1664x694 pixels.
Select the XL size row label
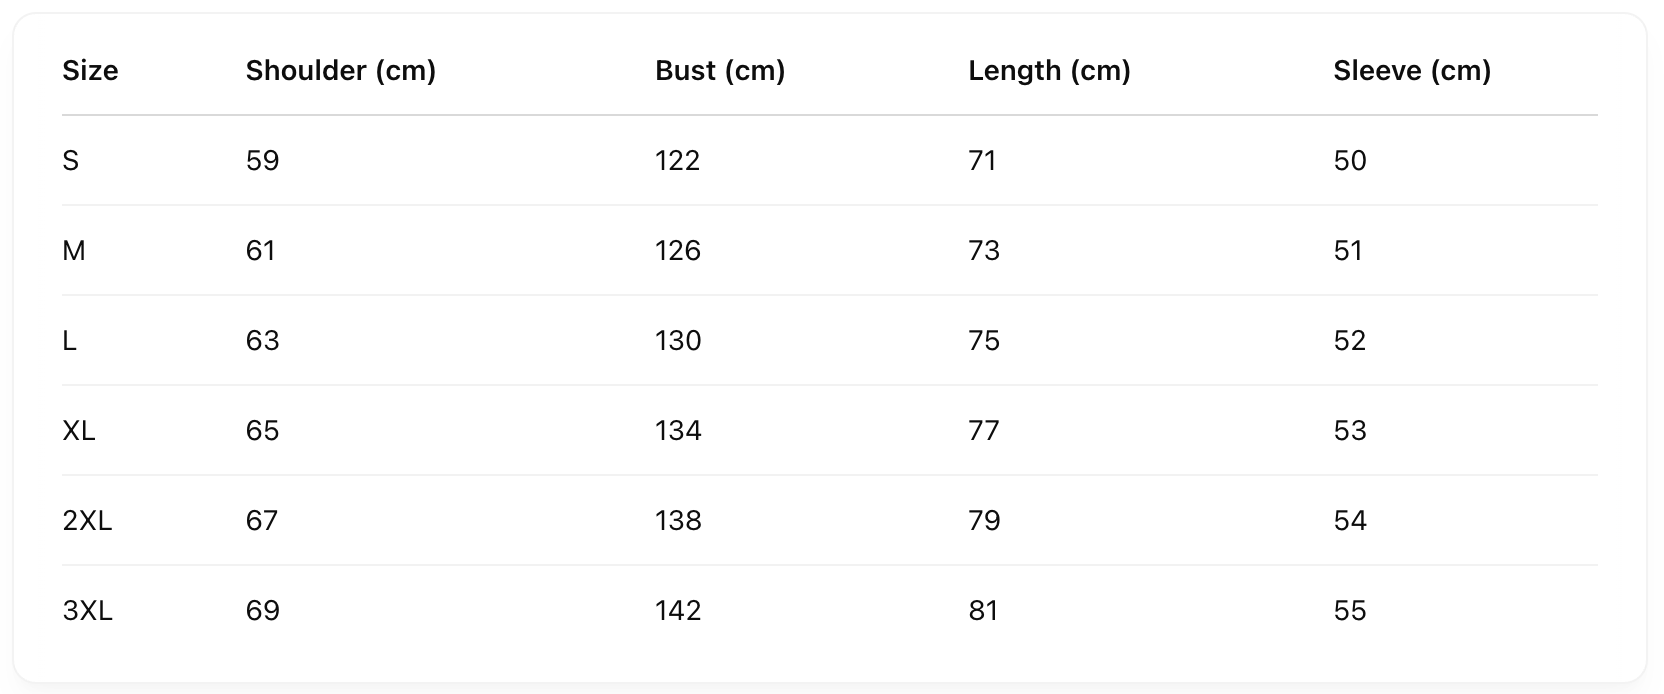pyautogui.click(x=79, y=431)
